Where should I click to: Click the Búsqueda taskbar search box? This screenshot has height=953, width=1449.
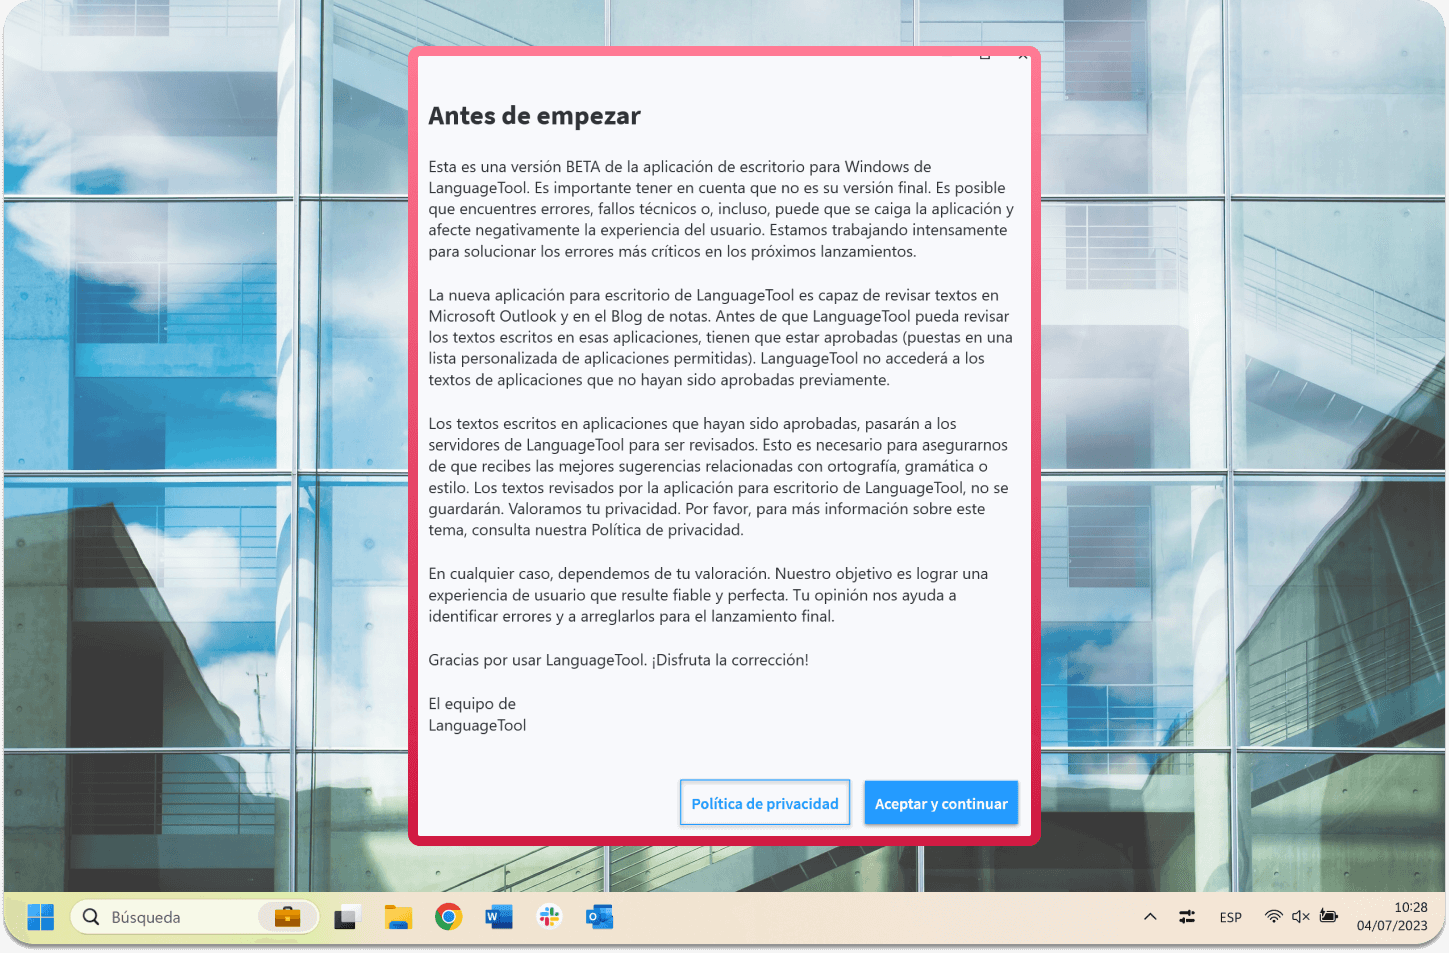tap(195, 917)
